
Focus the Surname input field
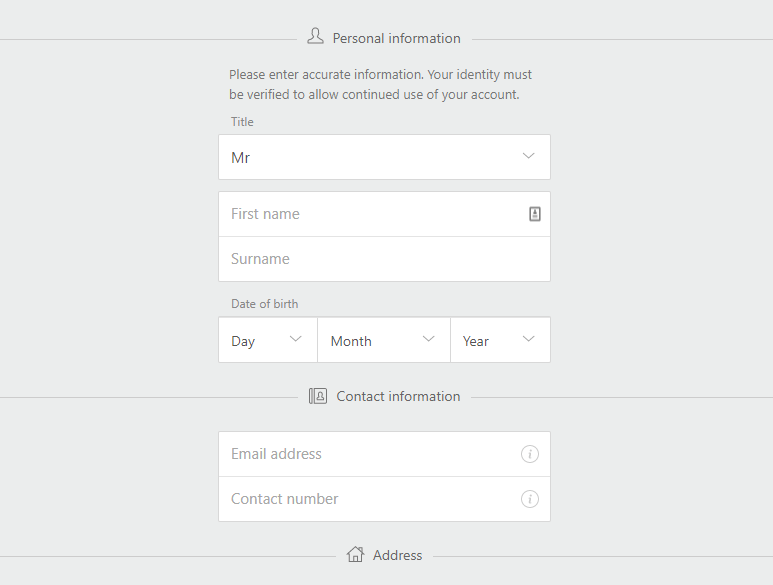point(385,259)
